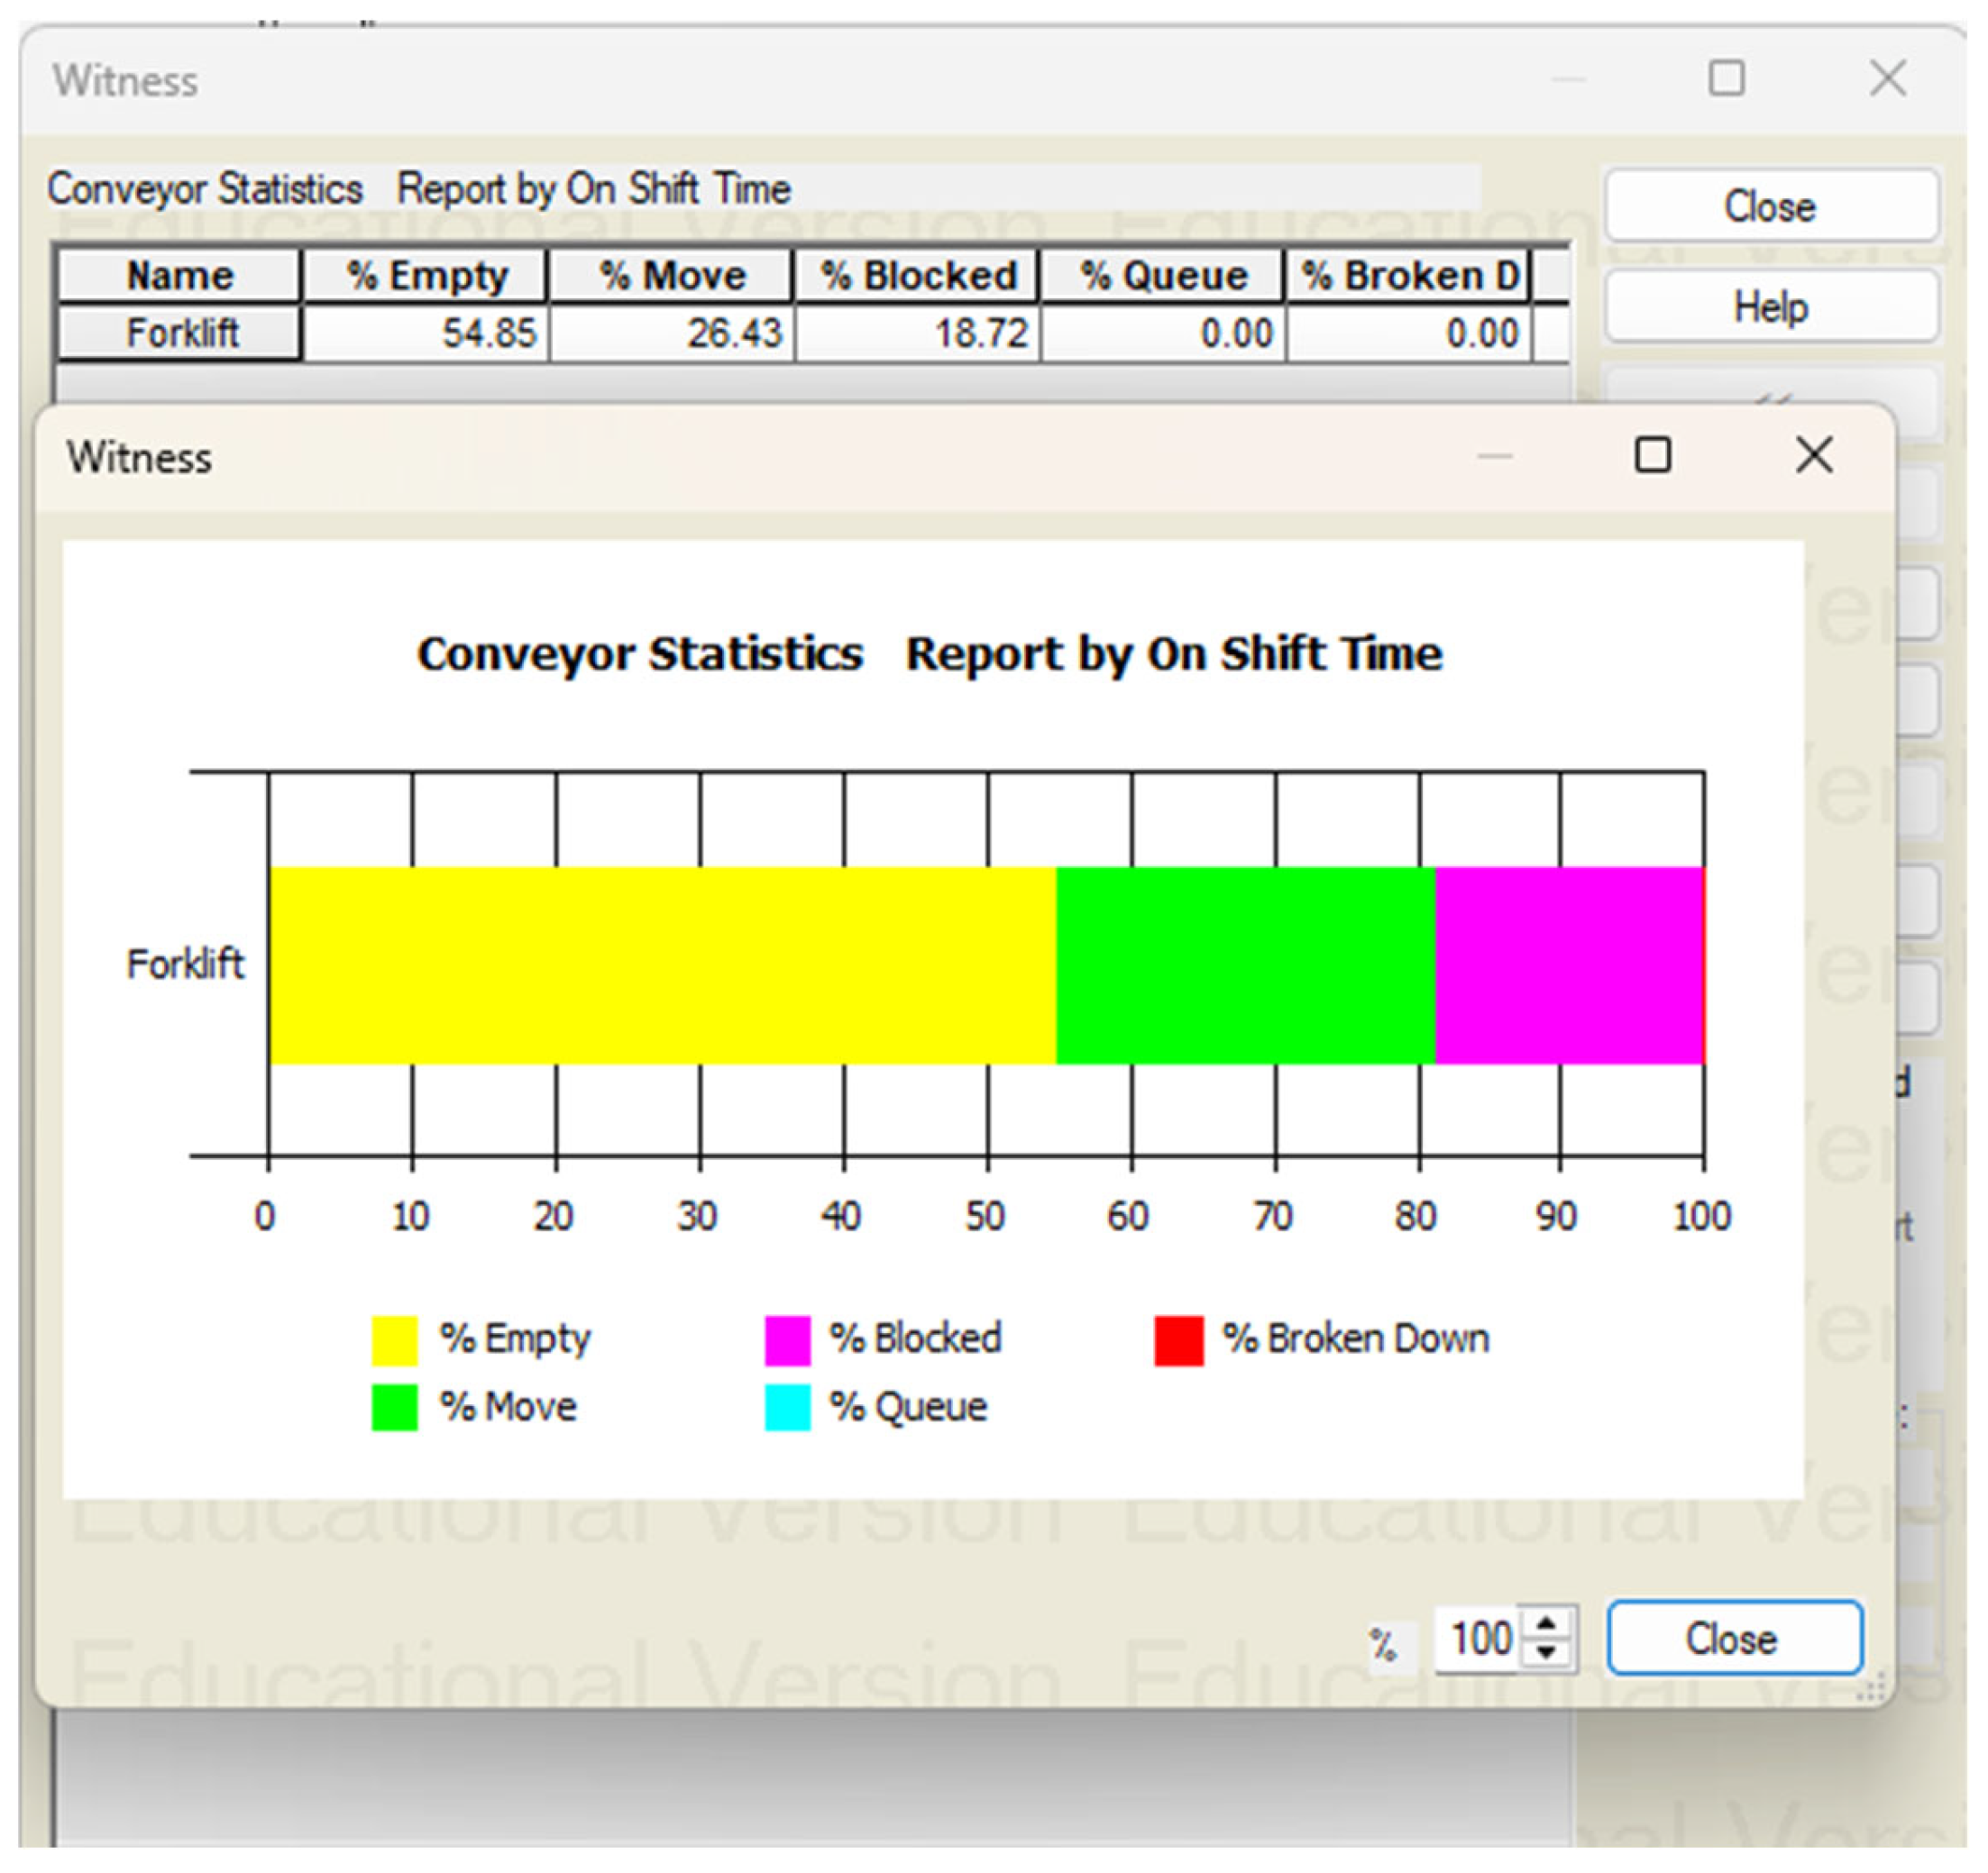Decrease the zoom percentage with the down arrow

point(1546,1652)
